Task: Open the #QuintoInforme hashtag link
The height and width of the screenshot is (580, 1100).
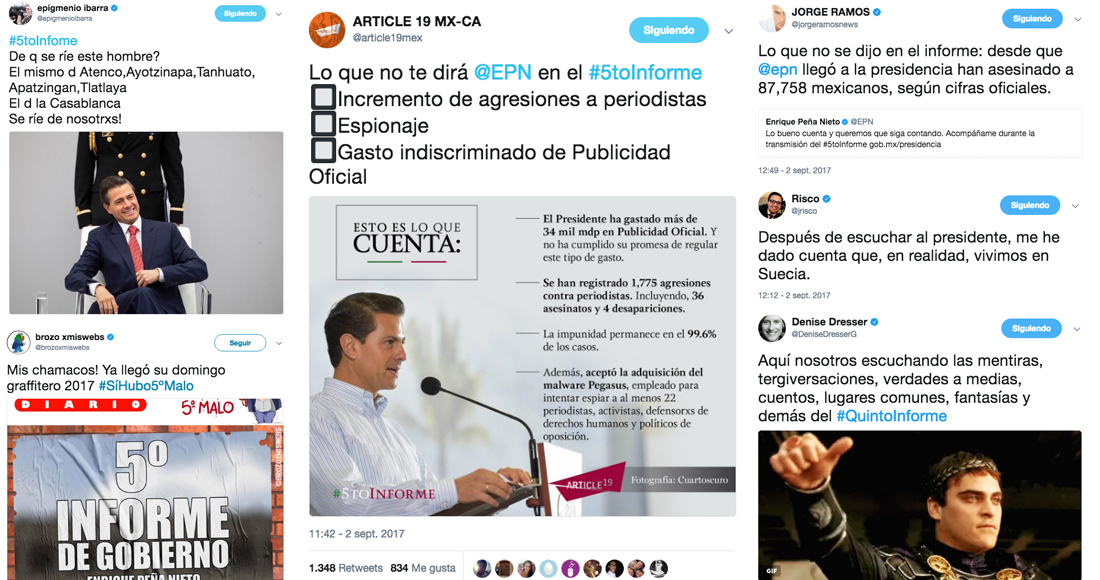Action: (891, 416)
